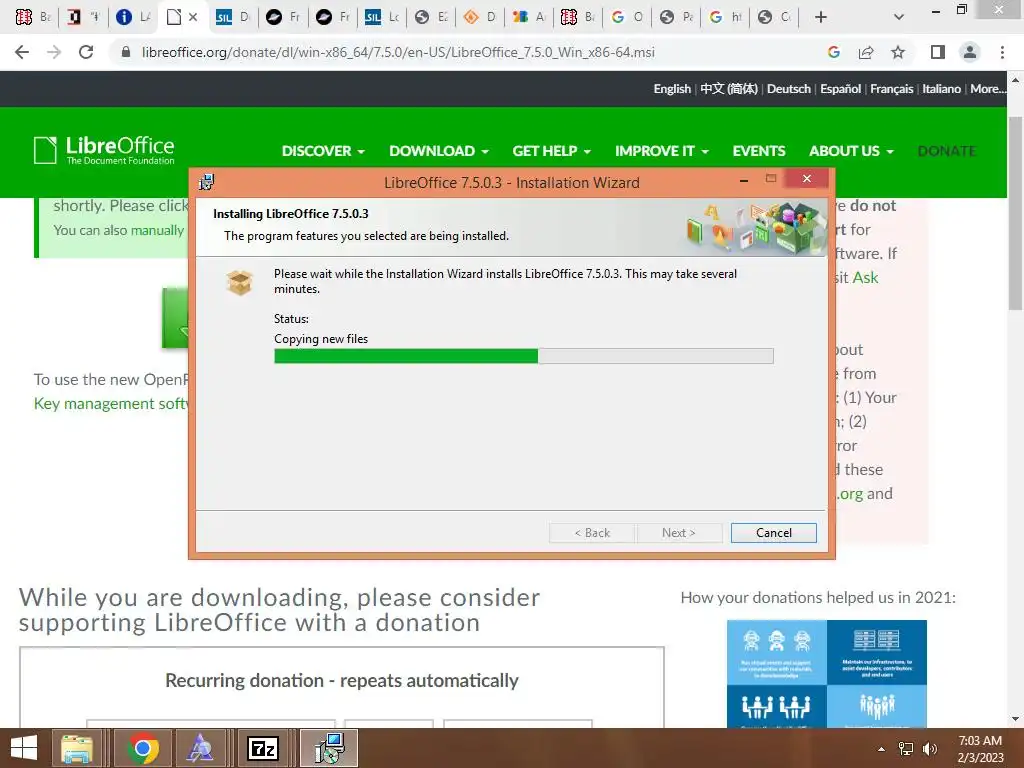
Task: Open the Chrome profile avatar
Action: 970,52
